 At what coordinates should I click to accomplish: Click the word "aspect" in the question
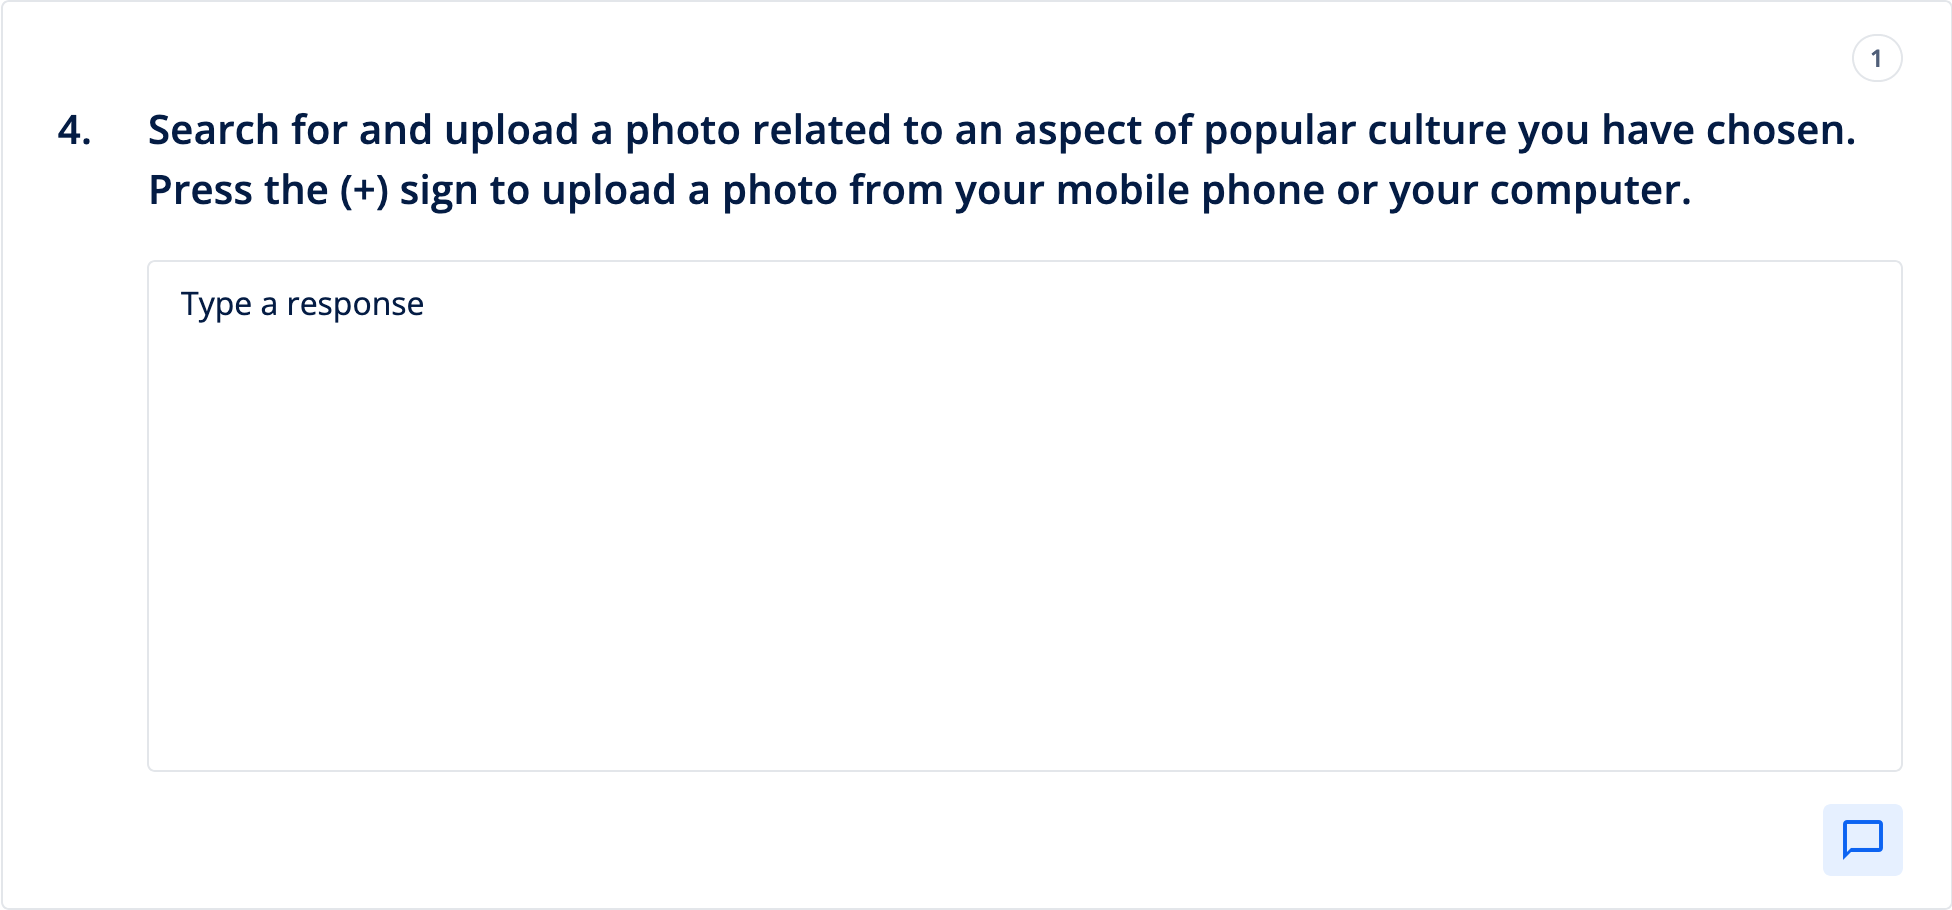click(x=1081, y=131)
